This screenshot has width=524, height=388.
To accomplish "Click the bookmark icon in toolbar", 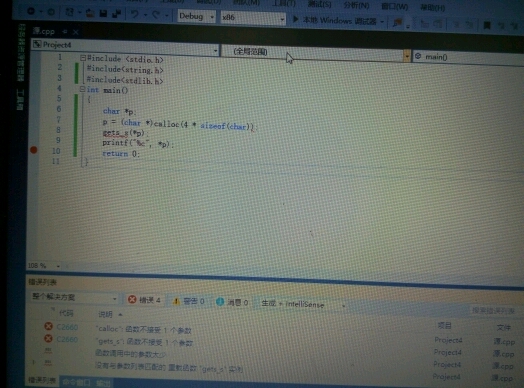I will [487, 25].
